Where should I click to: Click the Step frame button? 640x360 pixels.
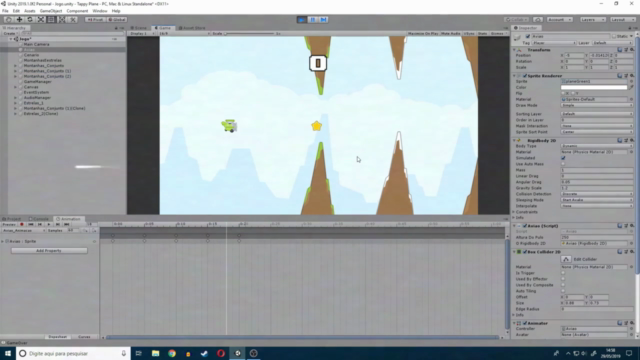324,20
